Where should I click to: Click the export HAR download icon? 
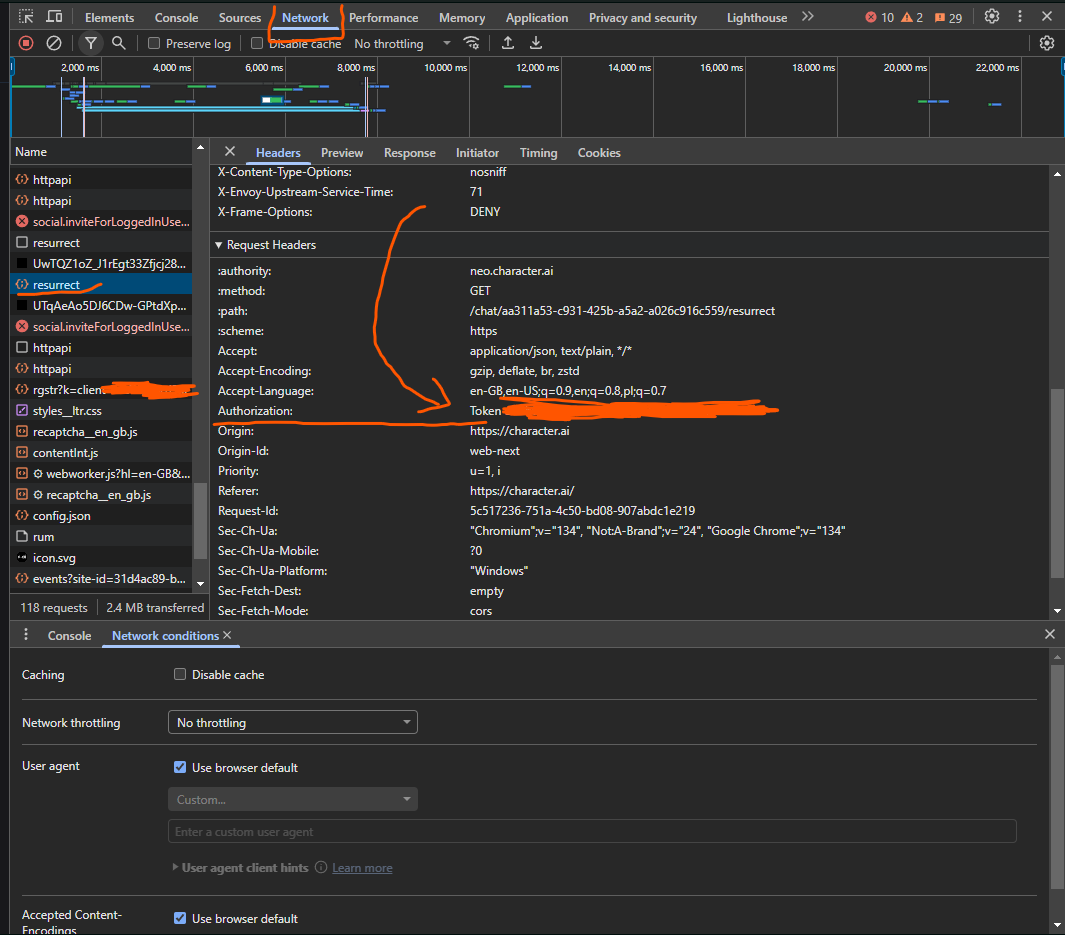tap(536, 43)
